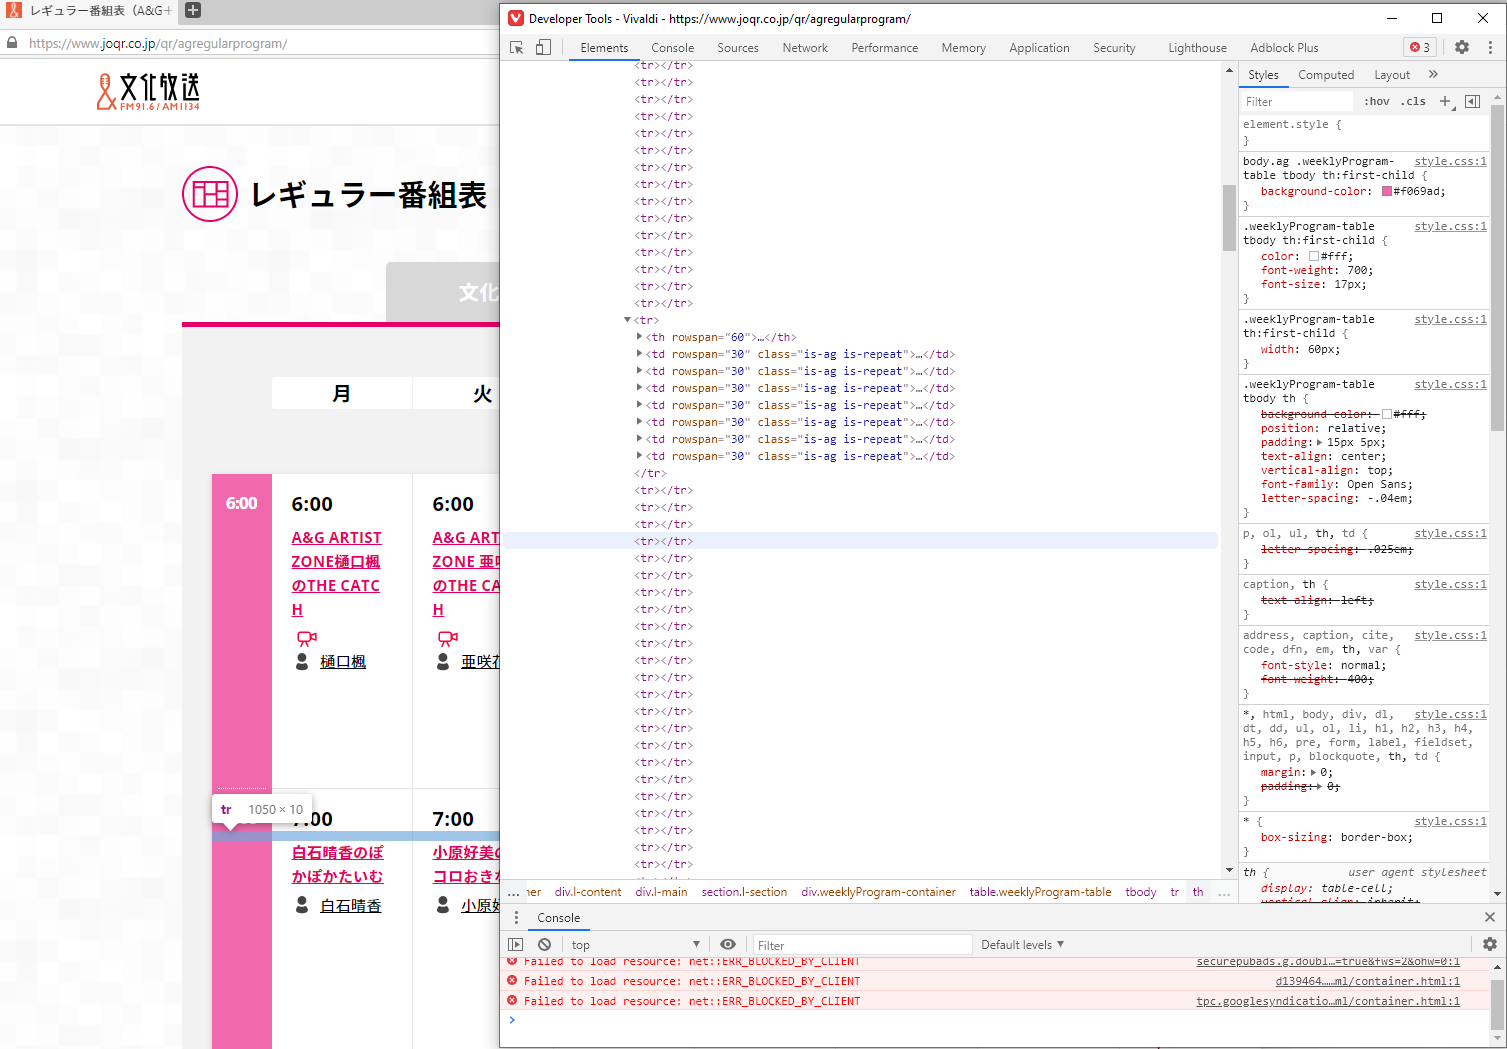
Task: Click the 文化放送 logo
Action: (149, 91)
